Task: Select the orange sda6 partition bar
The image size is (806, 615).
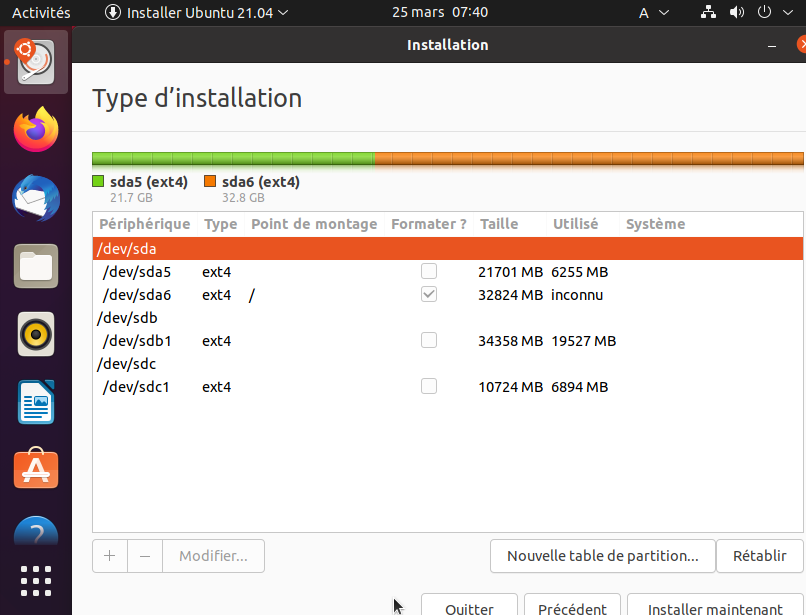Action: (x=589, y=158)
